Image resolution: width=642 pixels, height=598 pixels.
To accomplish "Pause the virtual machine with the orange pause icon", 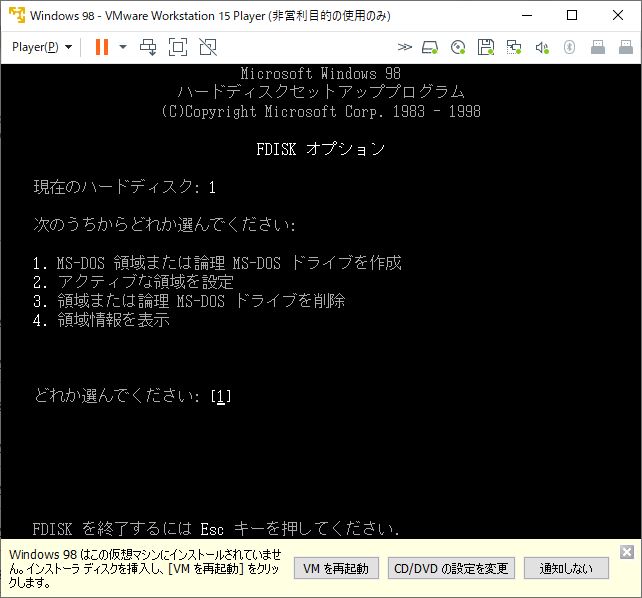I will click(102, 47).
